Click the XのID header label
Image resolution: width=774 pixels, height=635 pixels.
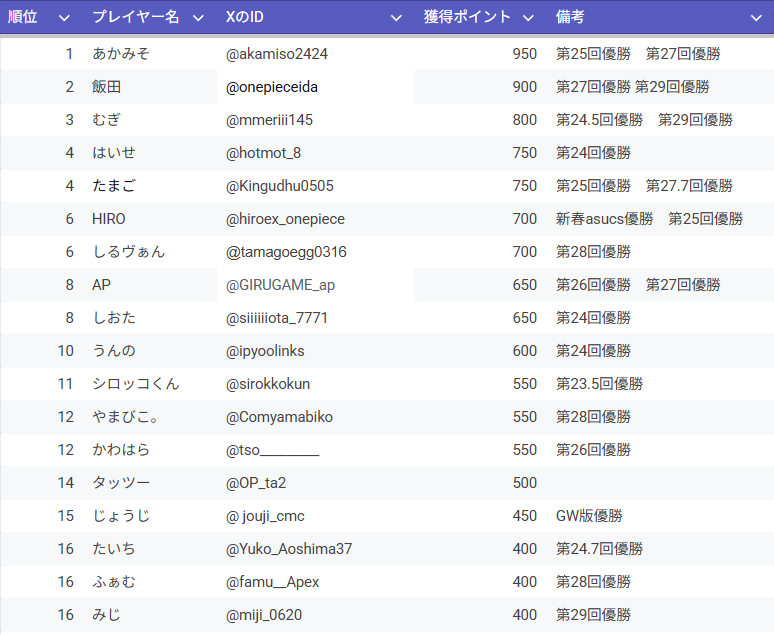(244, 17)
